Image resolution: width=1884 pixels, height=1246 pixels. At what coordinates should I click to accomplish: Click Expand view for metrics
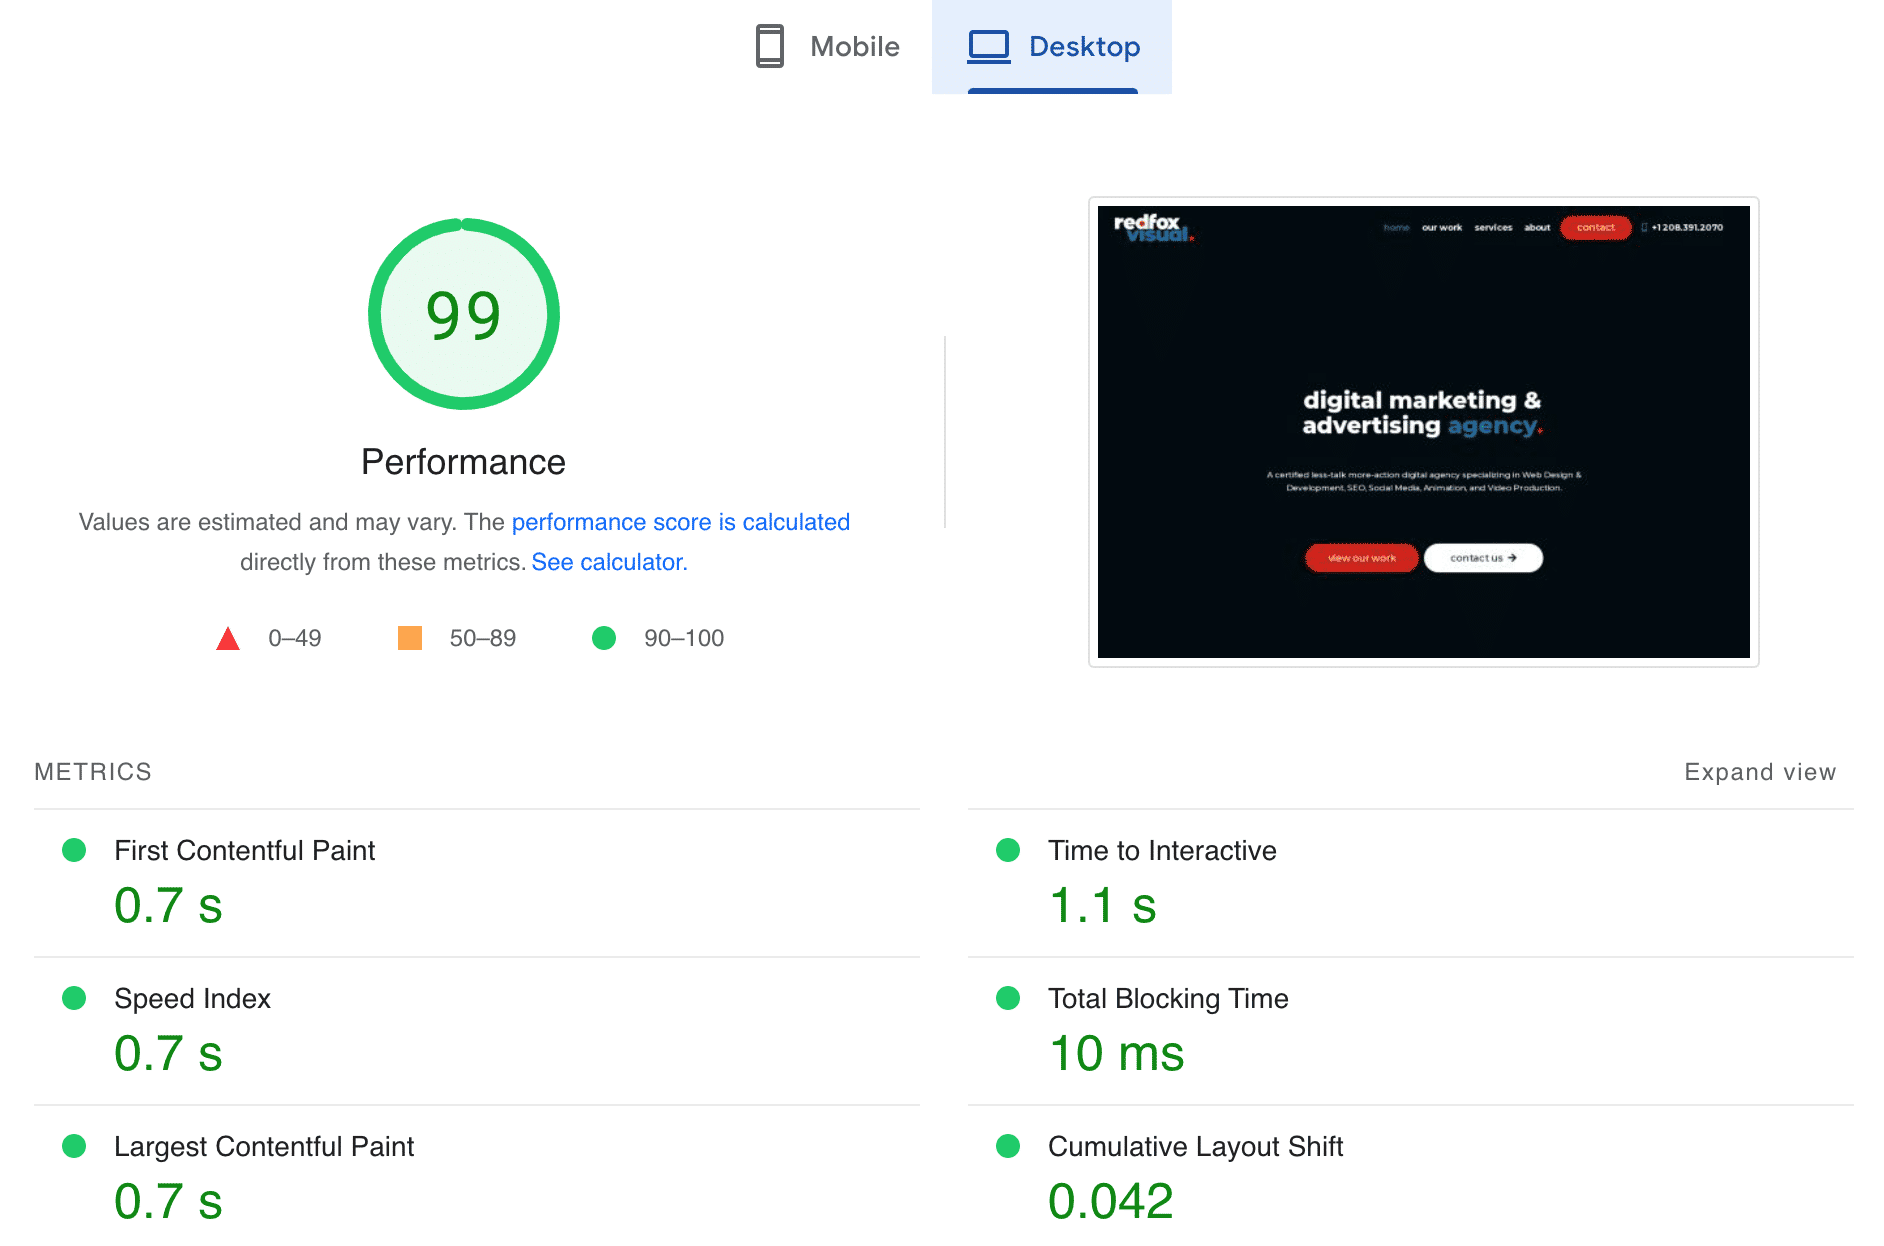[x=1759, y=771]
